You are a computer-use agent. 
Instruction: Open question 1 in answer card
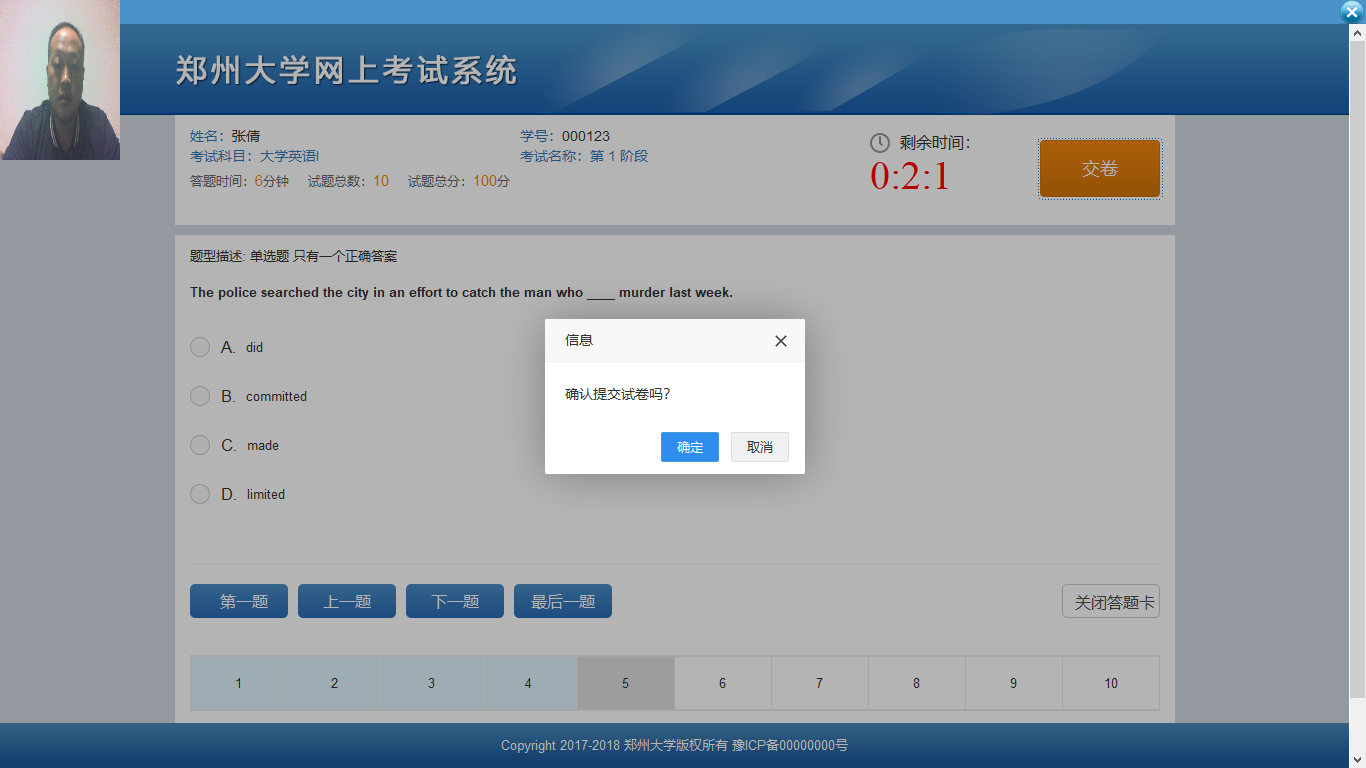[238, 683]
